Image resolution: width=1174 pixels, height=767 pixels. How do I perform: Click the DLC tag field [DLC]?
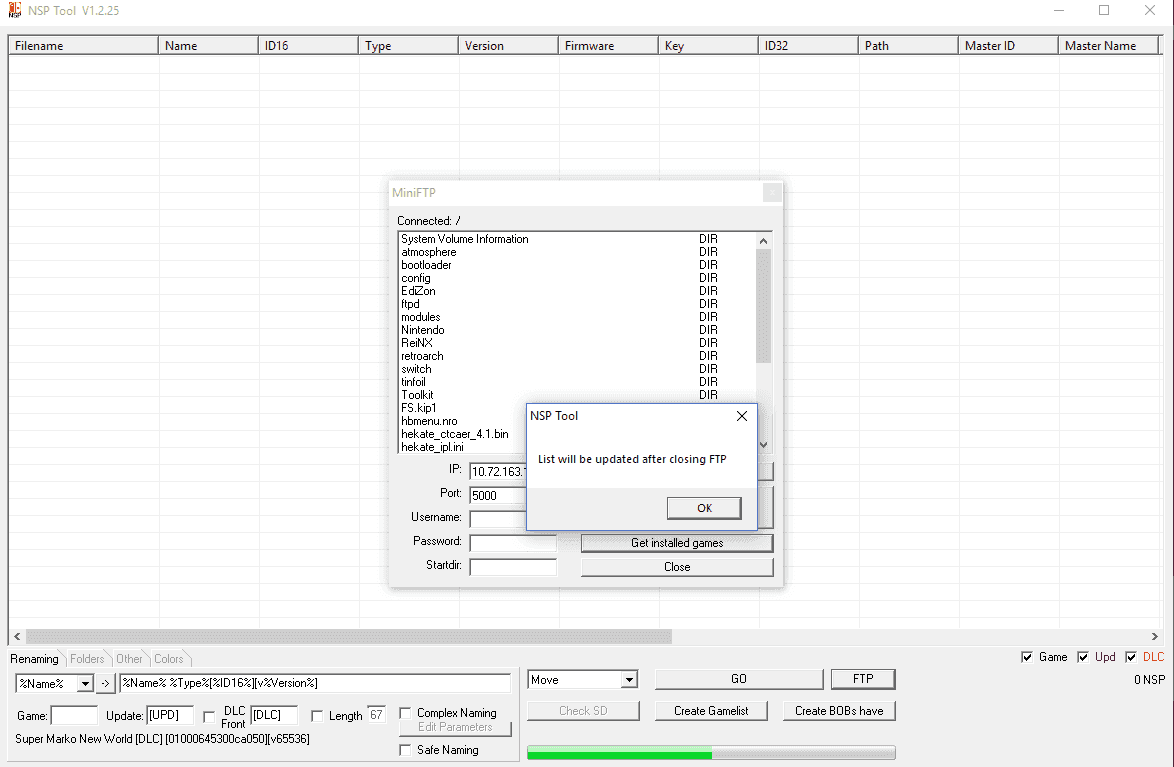274,715
